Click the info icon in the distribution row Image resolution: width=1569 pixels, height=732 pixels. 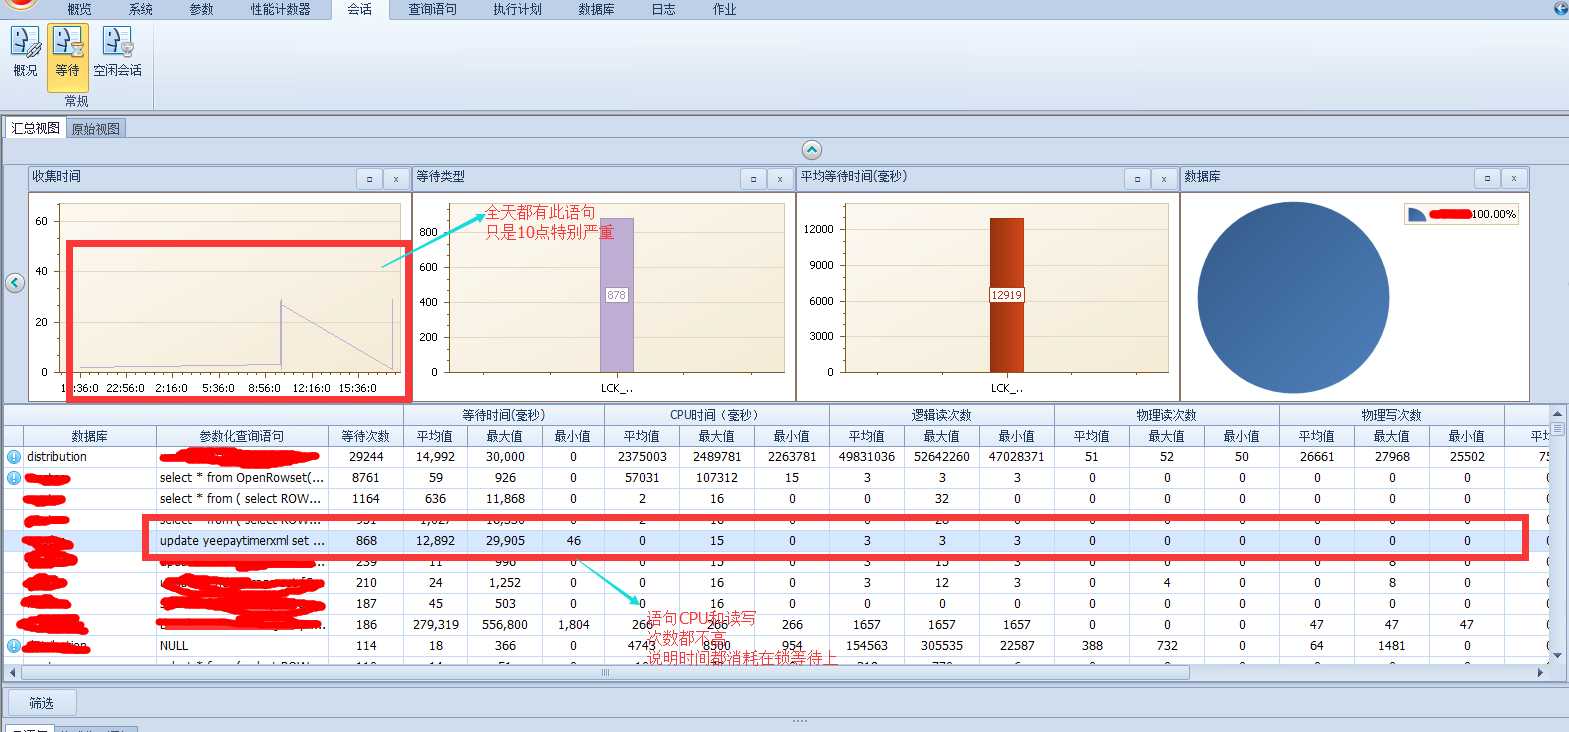point(14,457)
